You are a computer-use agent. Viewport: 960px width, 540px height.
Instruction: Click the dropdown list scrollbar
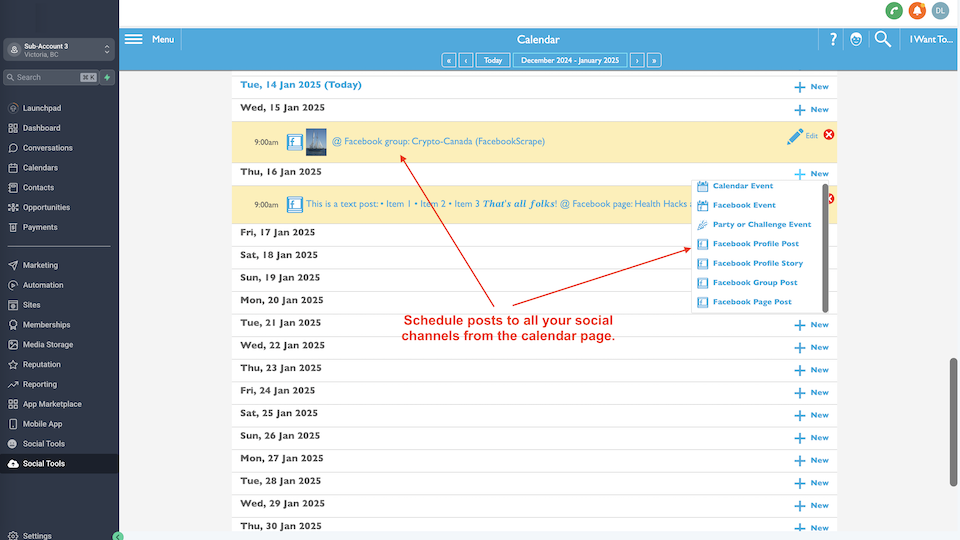825,246
